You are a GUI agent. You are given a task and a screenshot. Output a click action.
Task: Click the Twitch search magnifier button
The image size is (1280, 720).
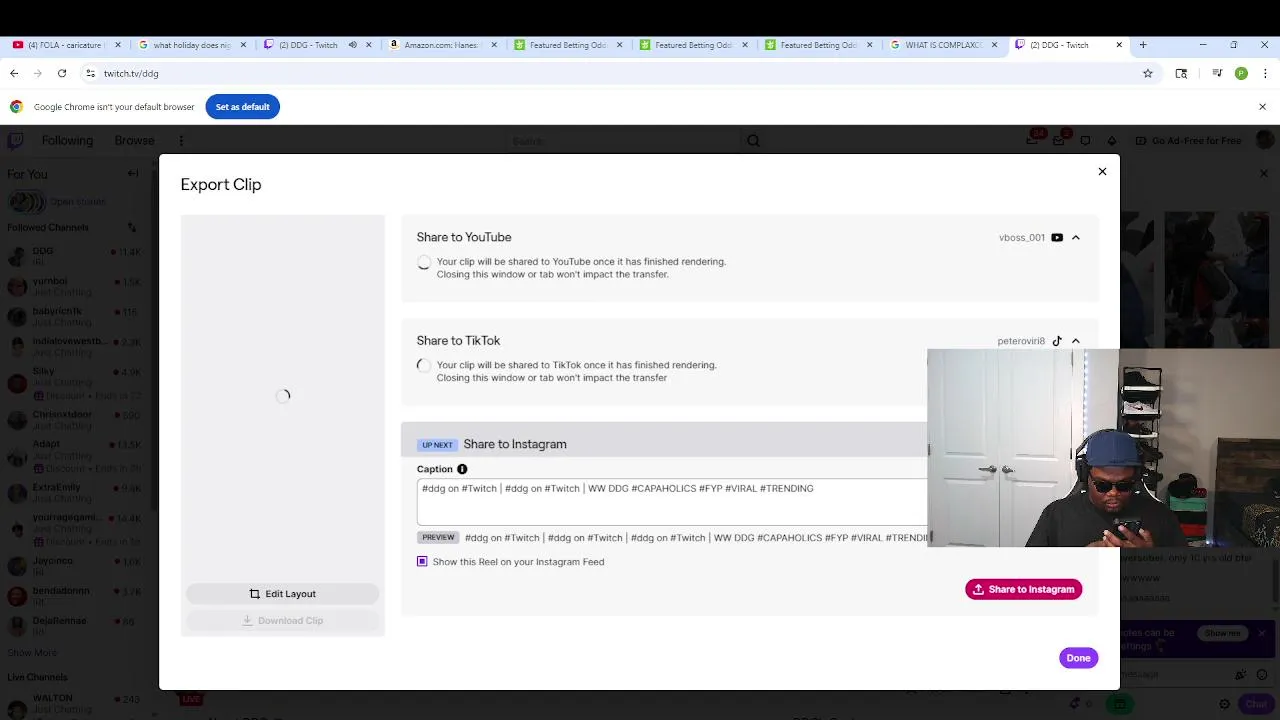coord(753,141)
